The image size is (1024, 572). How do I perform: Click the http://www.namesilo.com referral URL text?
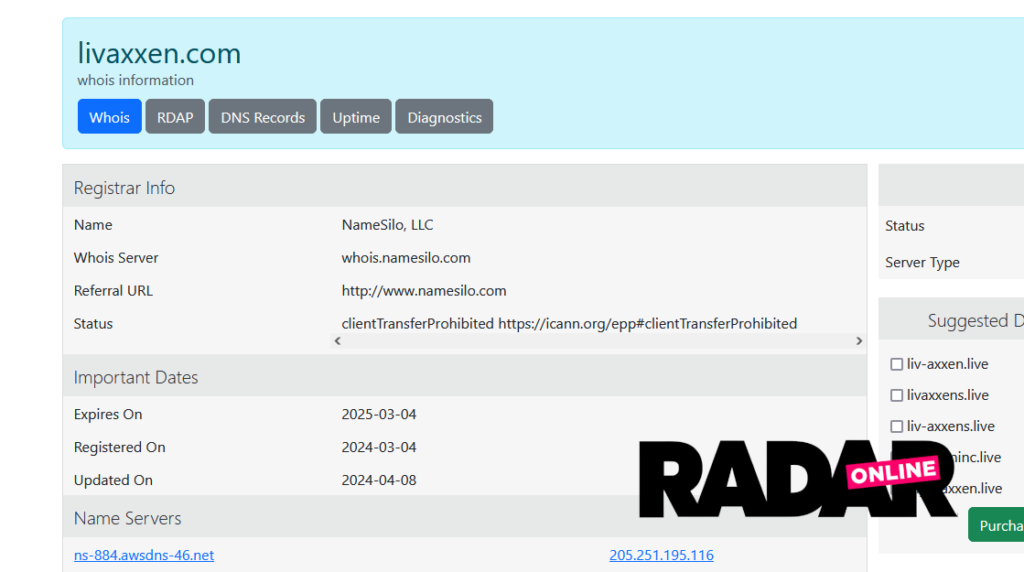click(424, 291)
